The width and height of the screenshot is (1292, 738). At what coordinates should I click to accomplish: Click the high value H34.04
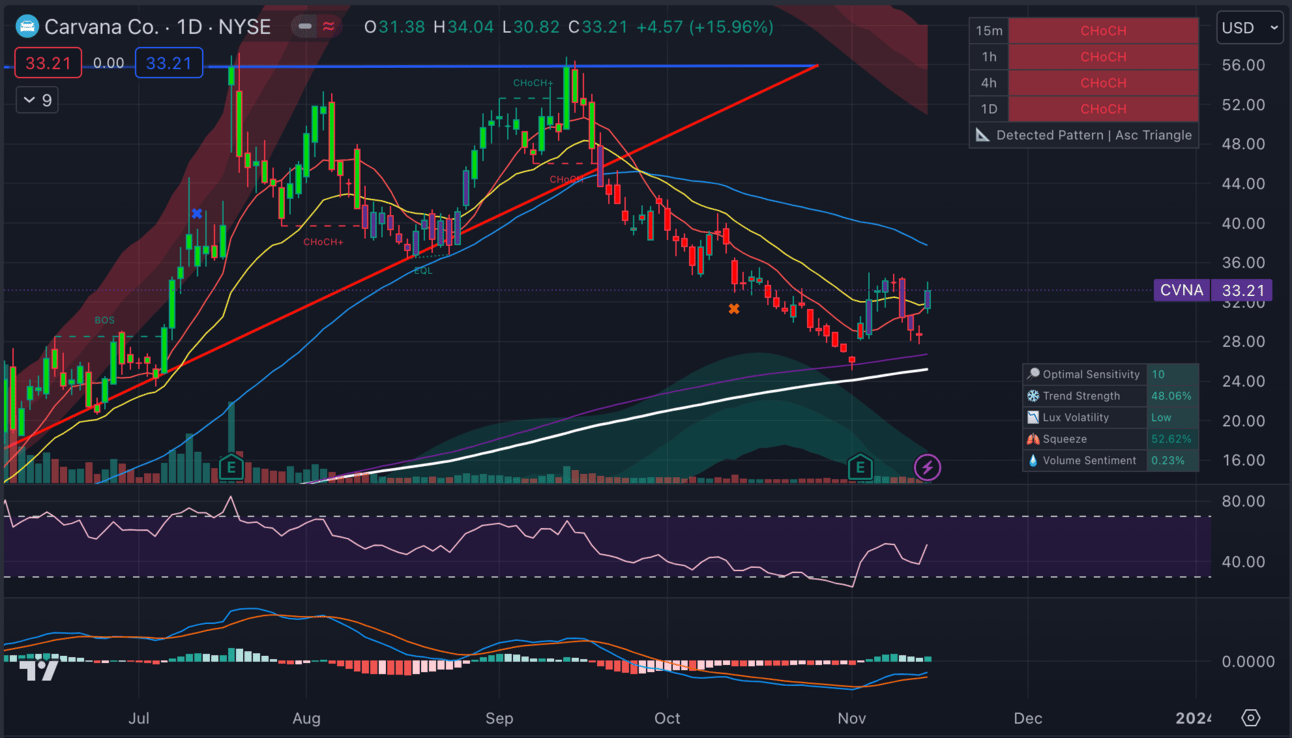(x=464, y=27)
